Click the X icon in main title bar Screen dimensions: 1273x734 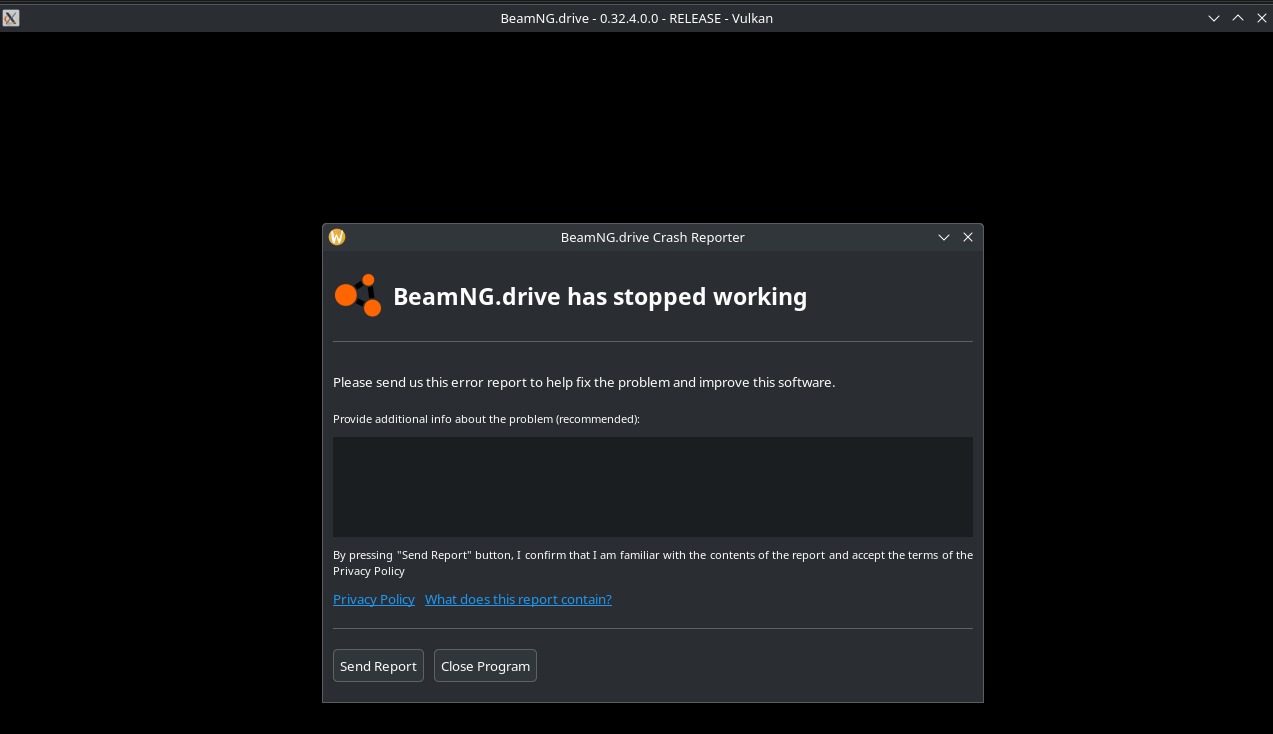pos(11,18)
